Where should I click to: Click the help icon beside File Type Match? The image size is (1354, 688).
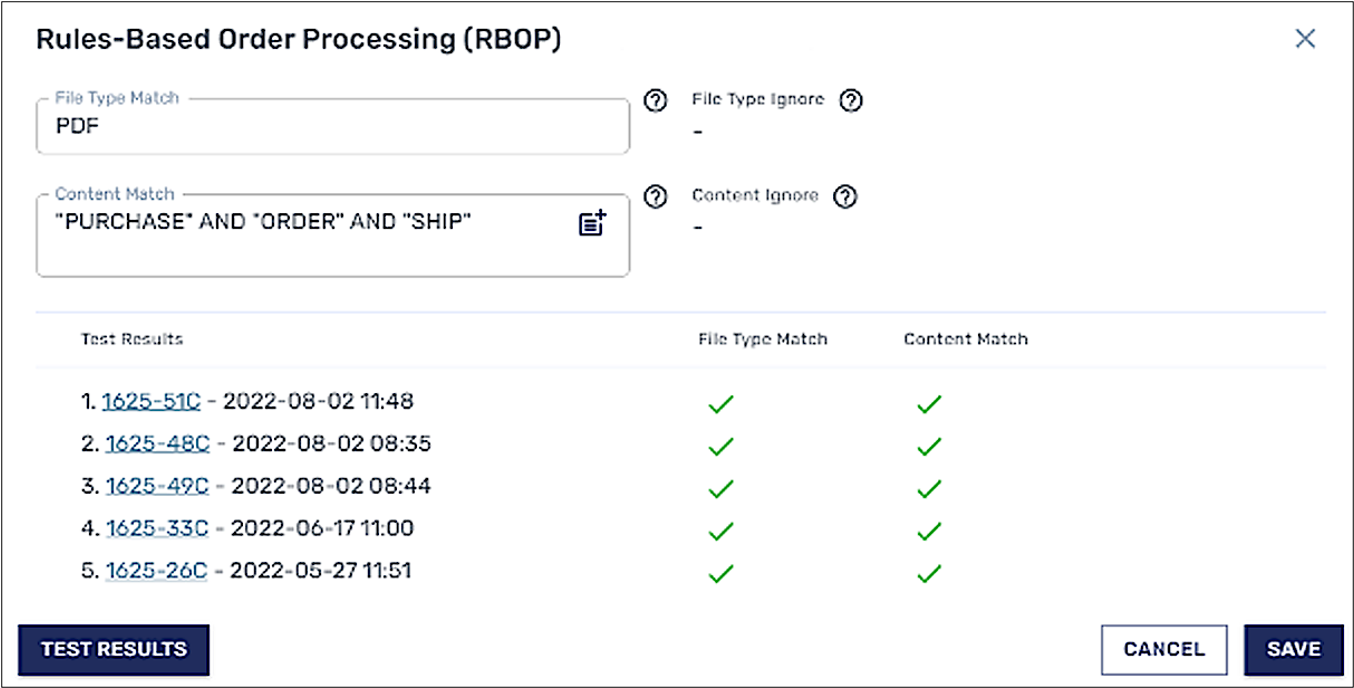click(x=655, y=101)
